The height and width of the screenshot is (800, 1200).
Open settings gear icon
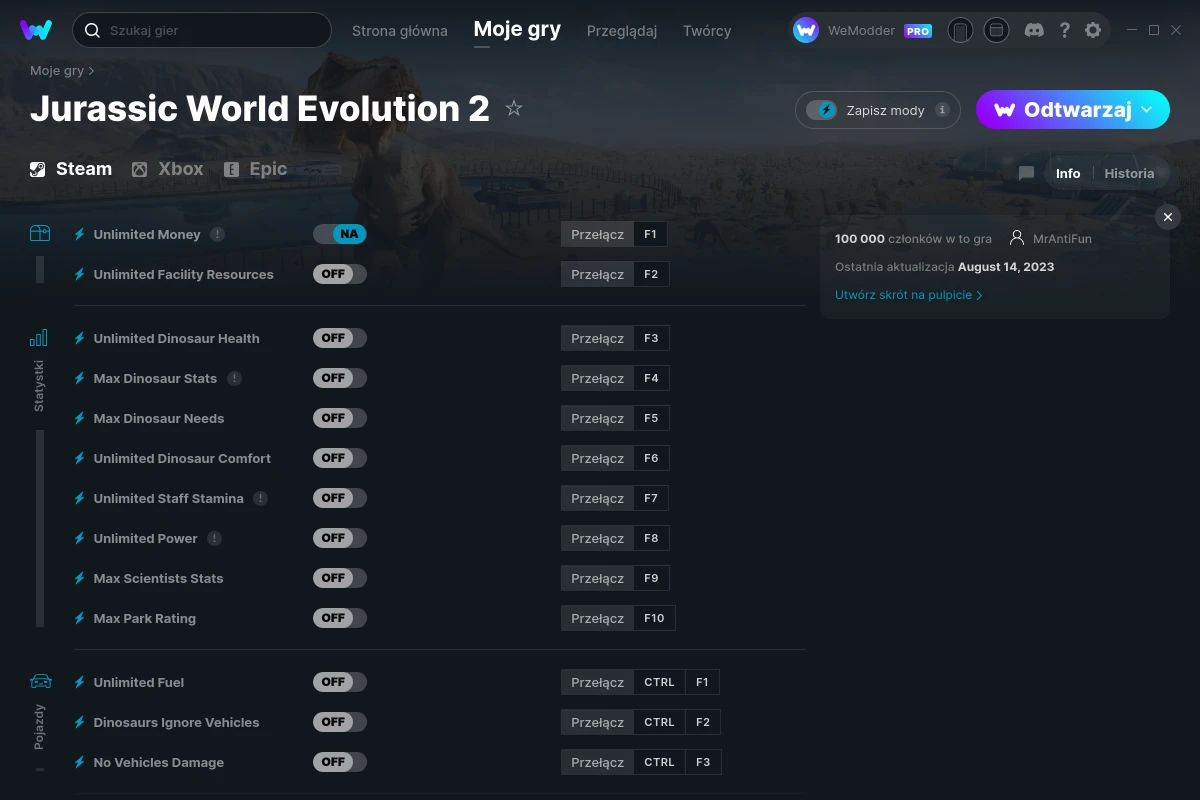click(x=1093, y=30)
